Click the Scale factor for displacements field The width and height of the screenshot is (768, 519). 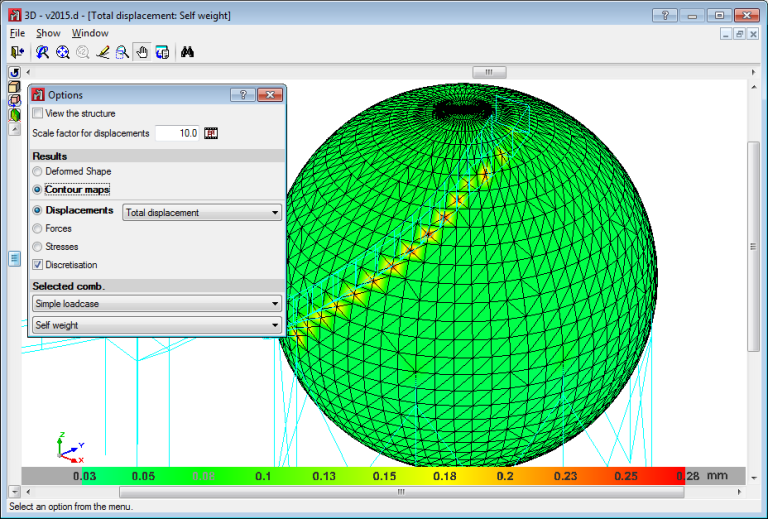(178, 133)
